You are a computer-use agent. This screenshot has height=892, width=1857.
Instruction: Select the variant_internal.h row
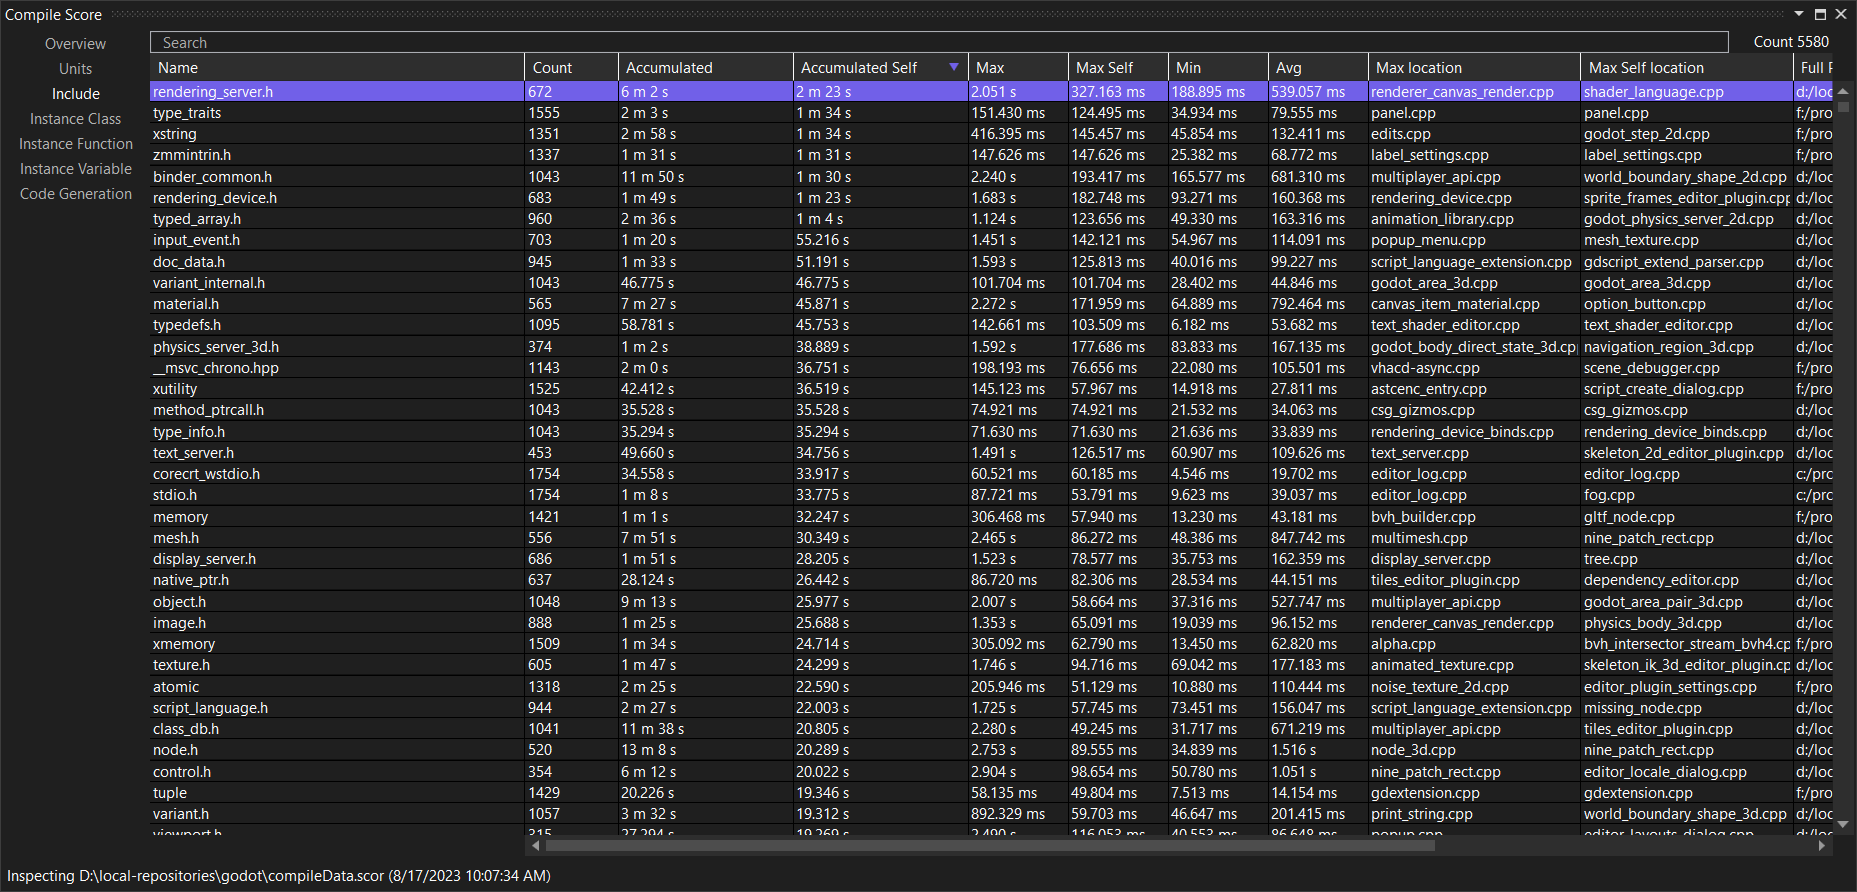pyautogui.click(x=992, y=283)
